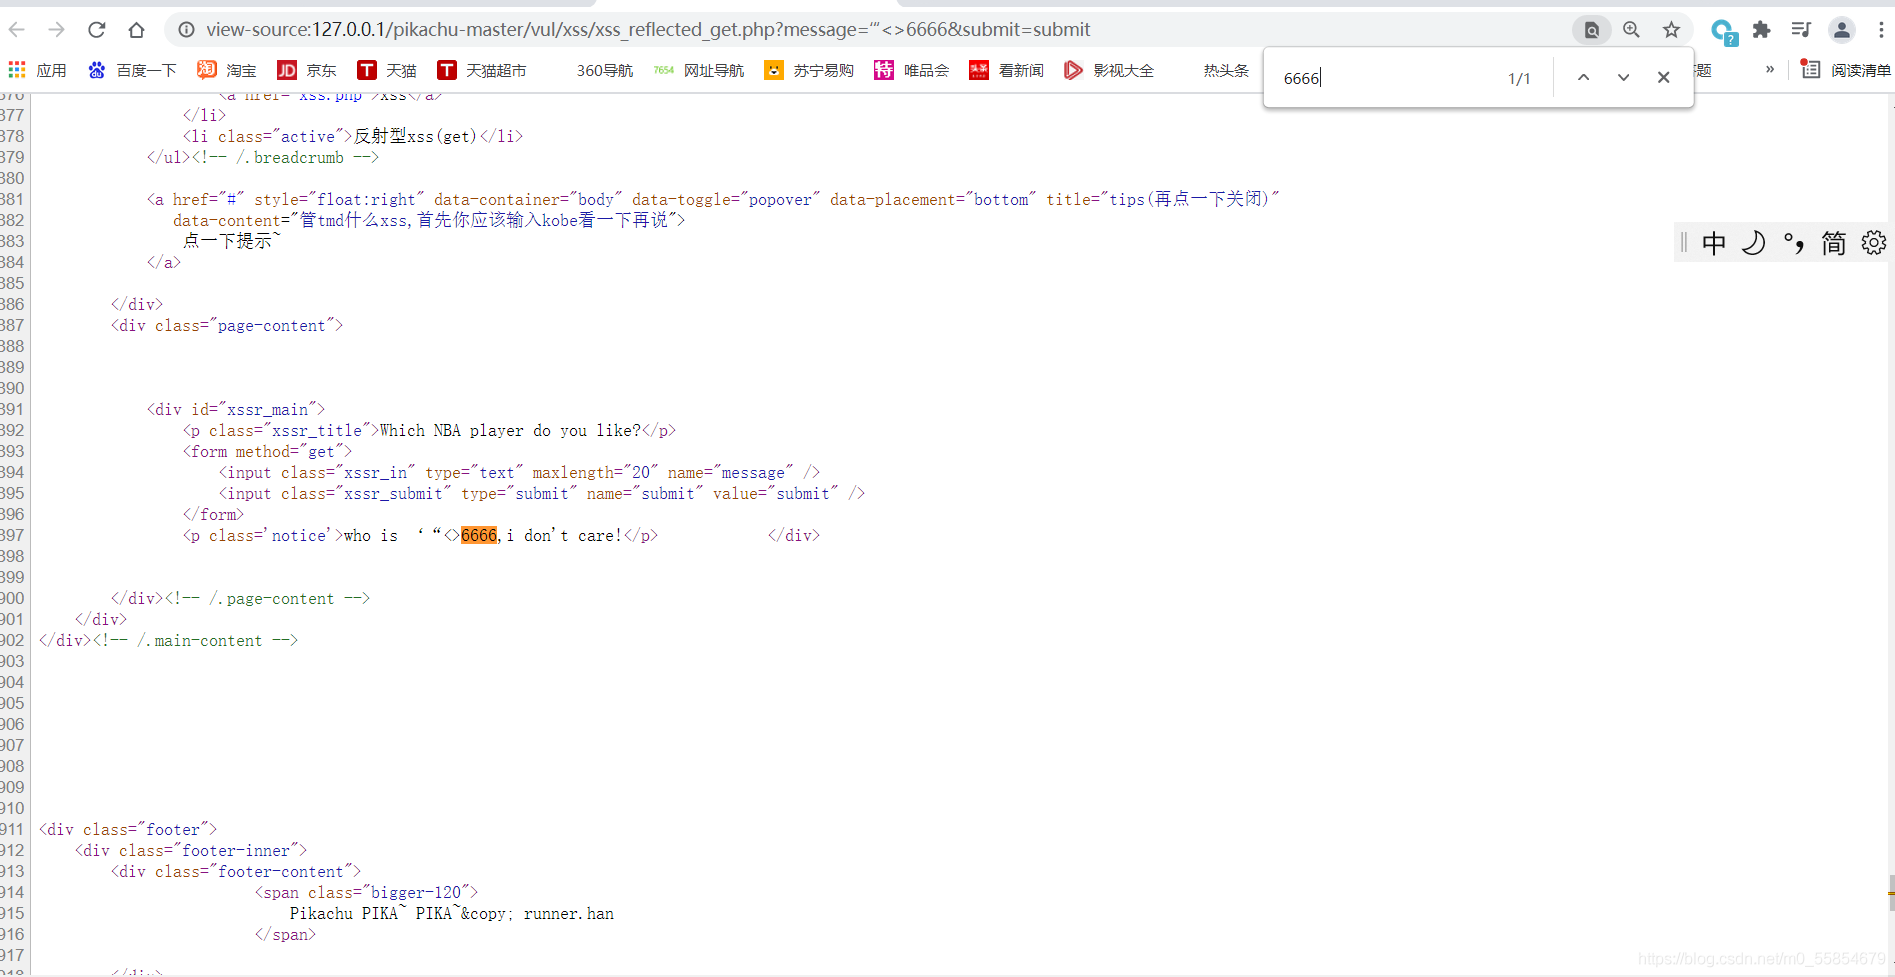The width and height of the screenshot is (1895, 977).
Task: Click the highlighted 6666 match
Action: [479, 536]
